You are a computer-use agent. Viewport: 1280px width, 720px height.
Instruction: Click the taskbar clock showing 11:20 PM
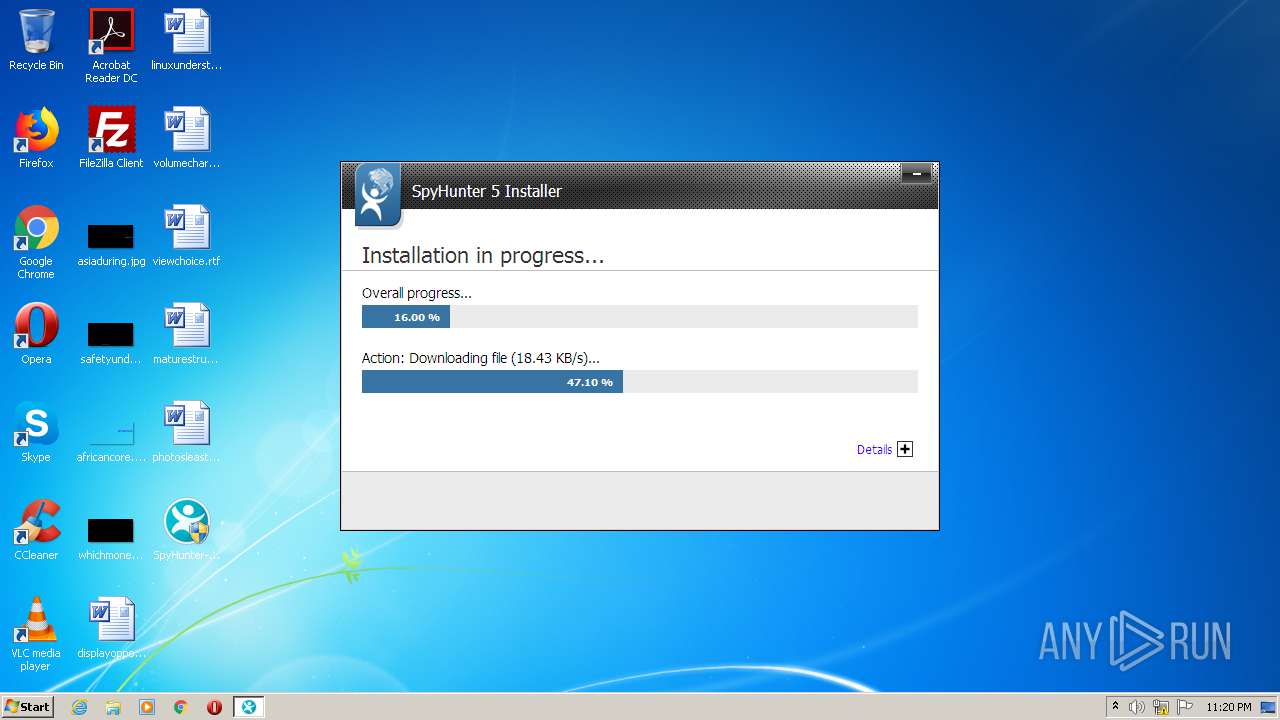tap(1229, 707)
